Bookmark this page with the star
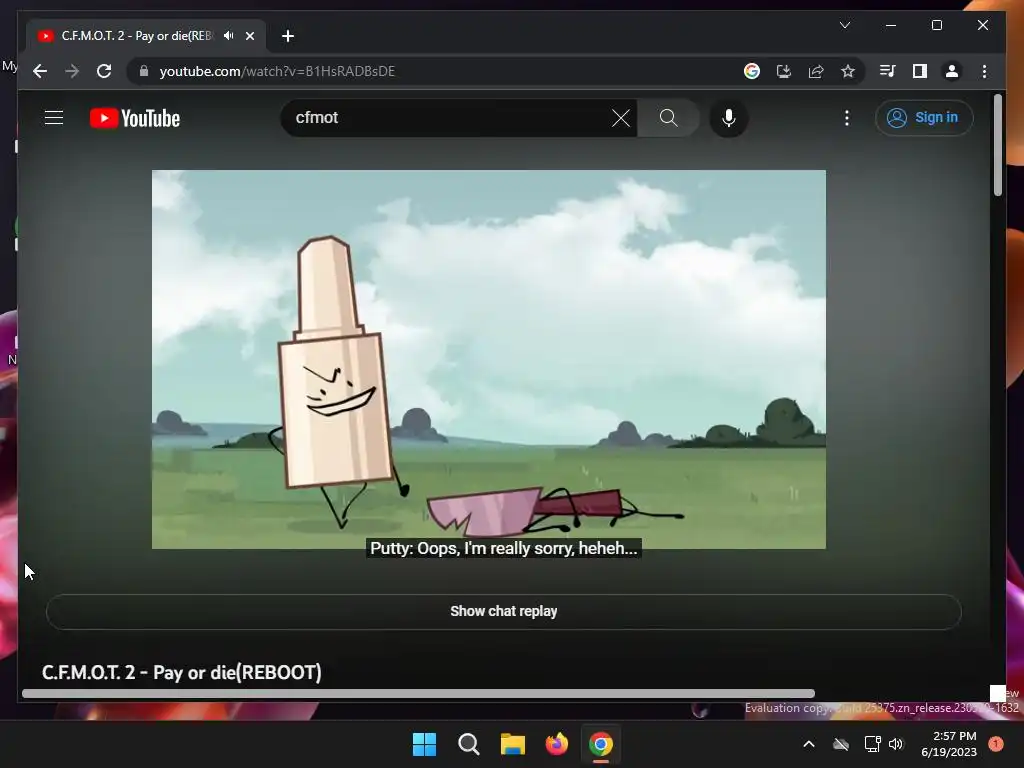This screenshot has height=768, width=1024. coord(848,71)
